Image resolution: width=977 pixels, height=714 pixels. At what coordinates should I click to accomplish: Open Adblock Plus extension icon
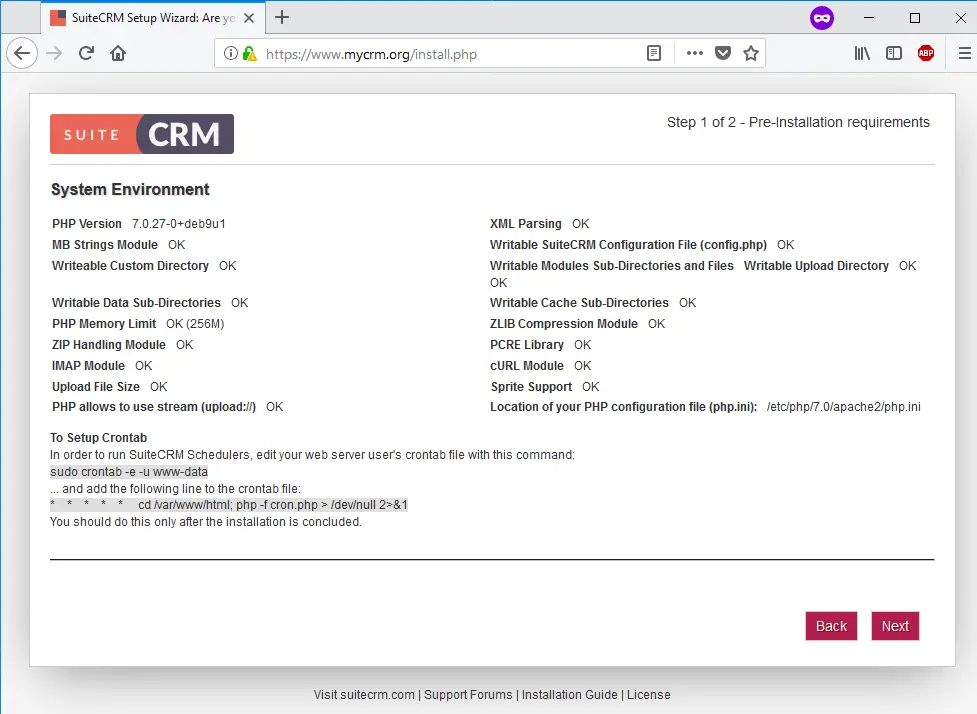coord(926,54)
